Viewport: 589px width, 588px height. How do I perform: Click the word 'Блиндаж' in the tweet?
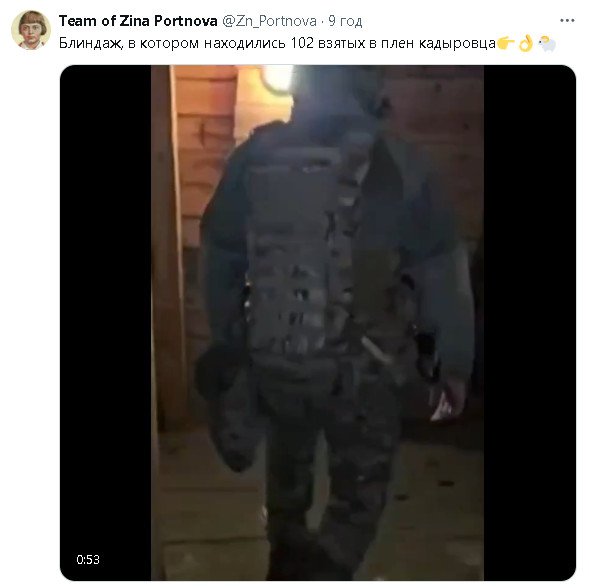coord(91,44)
